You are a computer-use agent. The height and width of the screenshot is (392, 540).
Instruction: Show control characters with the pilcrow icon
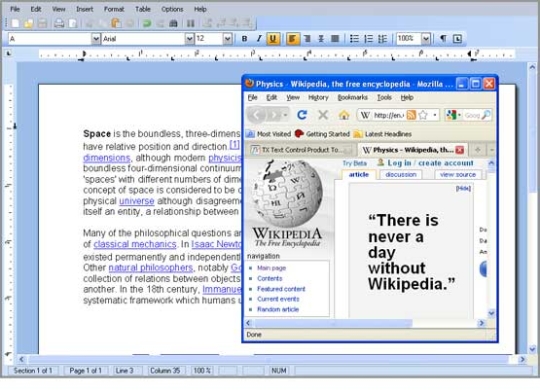[443, 39]
